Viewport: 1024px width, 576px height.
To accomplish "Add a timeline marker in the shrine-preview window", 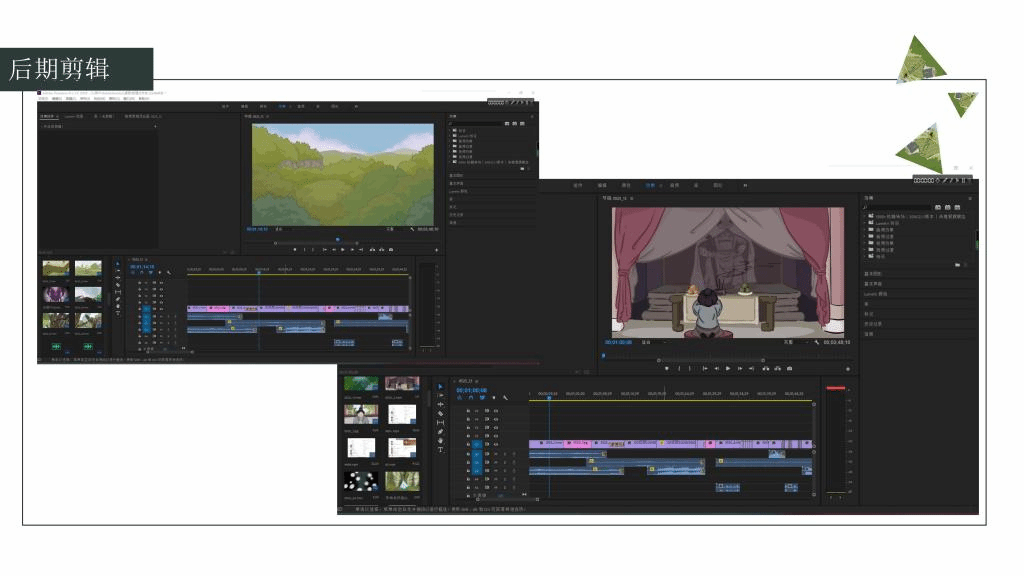I will point(494,398).
